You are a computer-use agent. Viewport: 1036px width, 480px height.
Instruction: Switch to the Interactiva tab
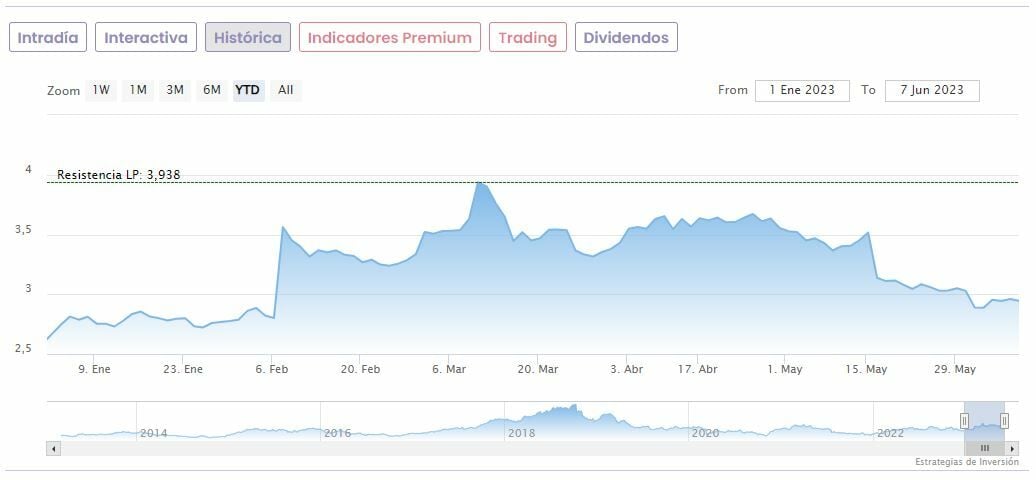(x=146, y=38)
